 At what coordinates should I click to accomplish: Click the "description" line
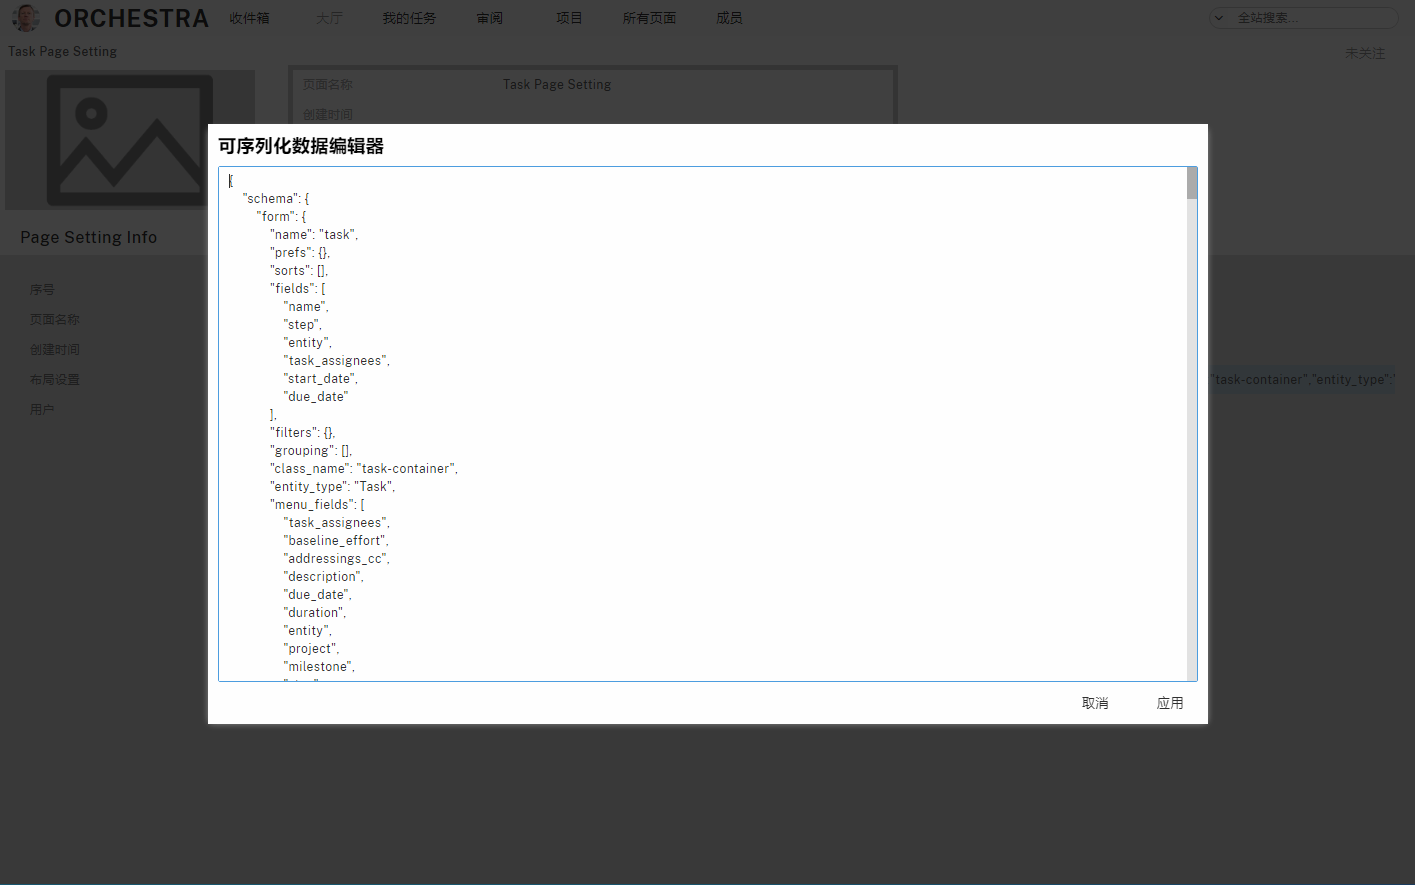[324, 577]
